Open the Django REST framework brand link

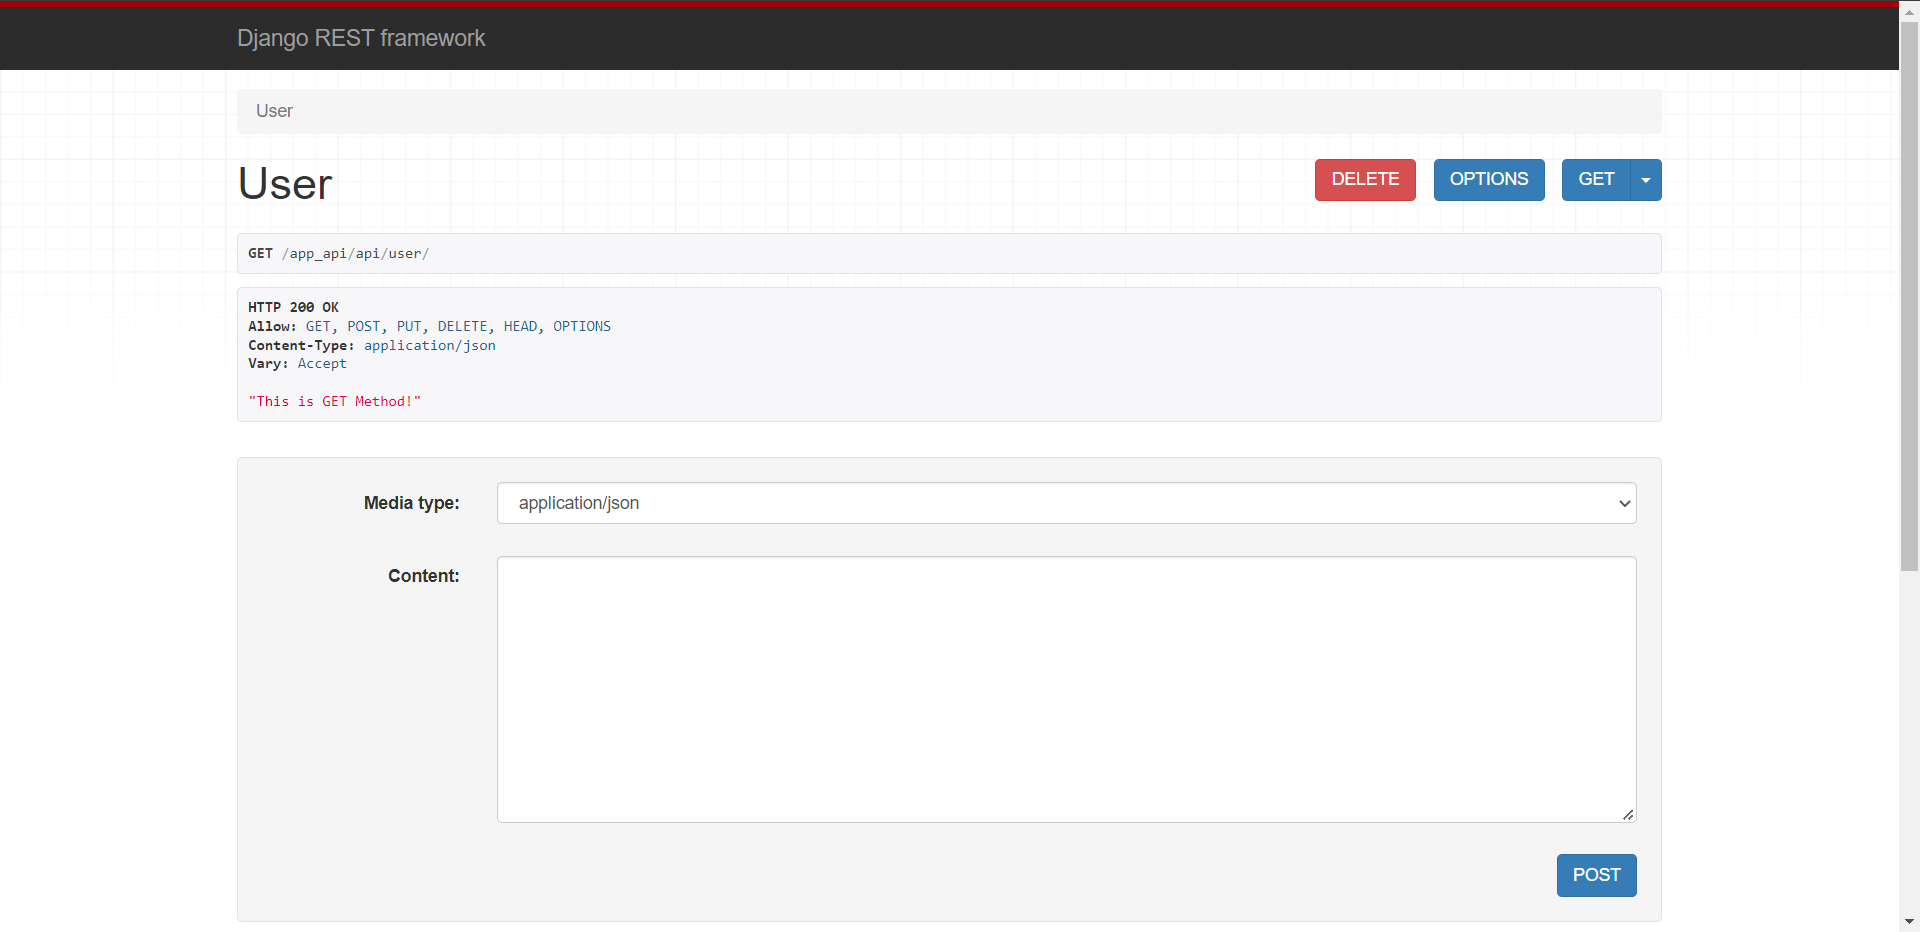click(361, 38)
